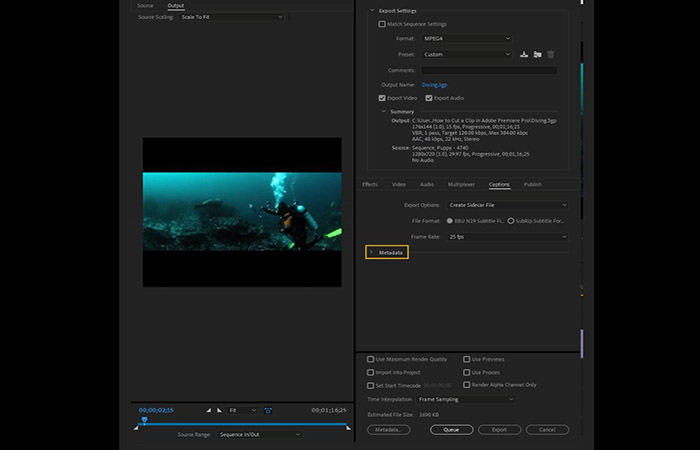Select the Captions tab
The height and width of the screenshot is (450, 700).
499,184
